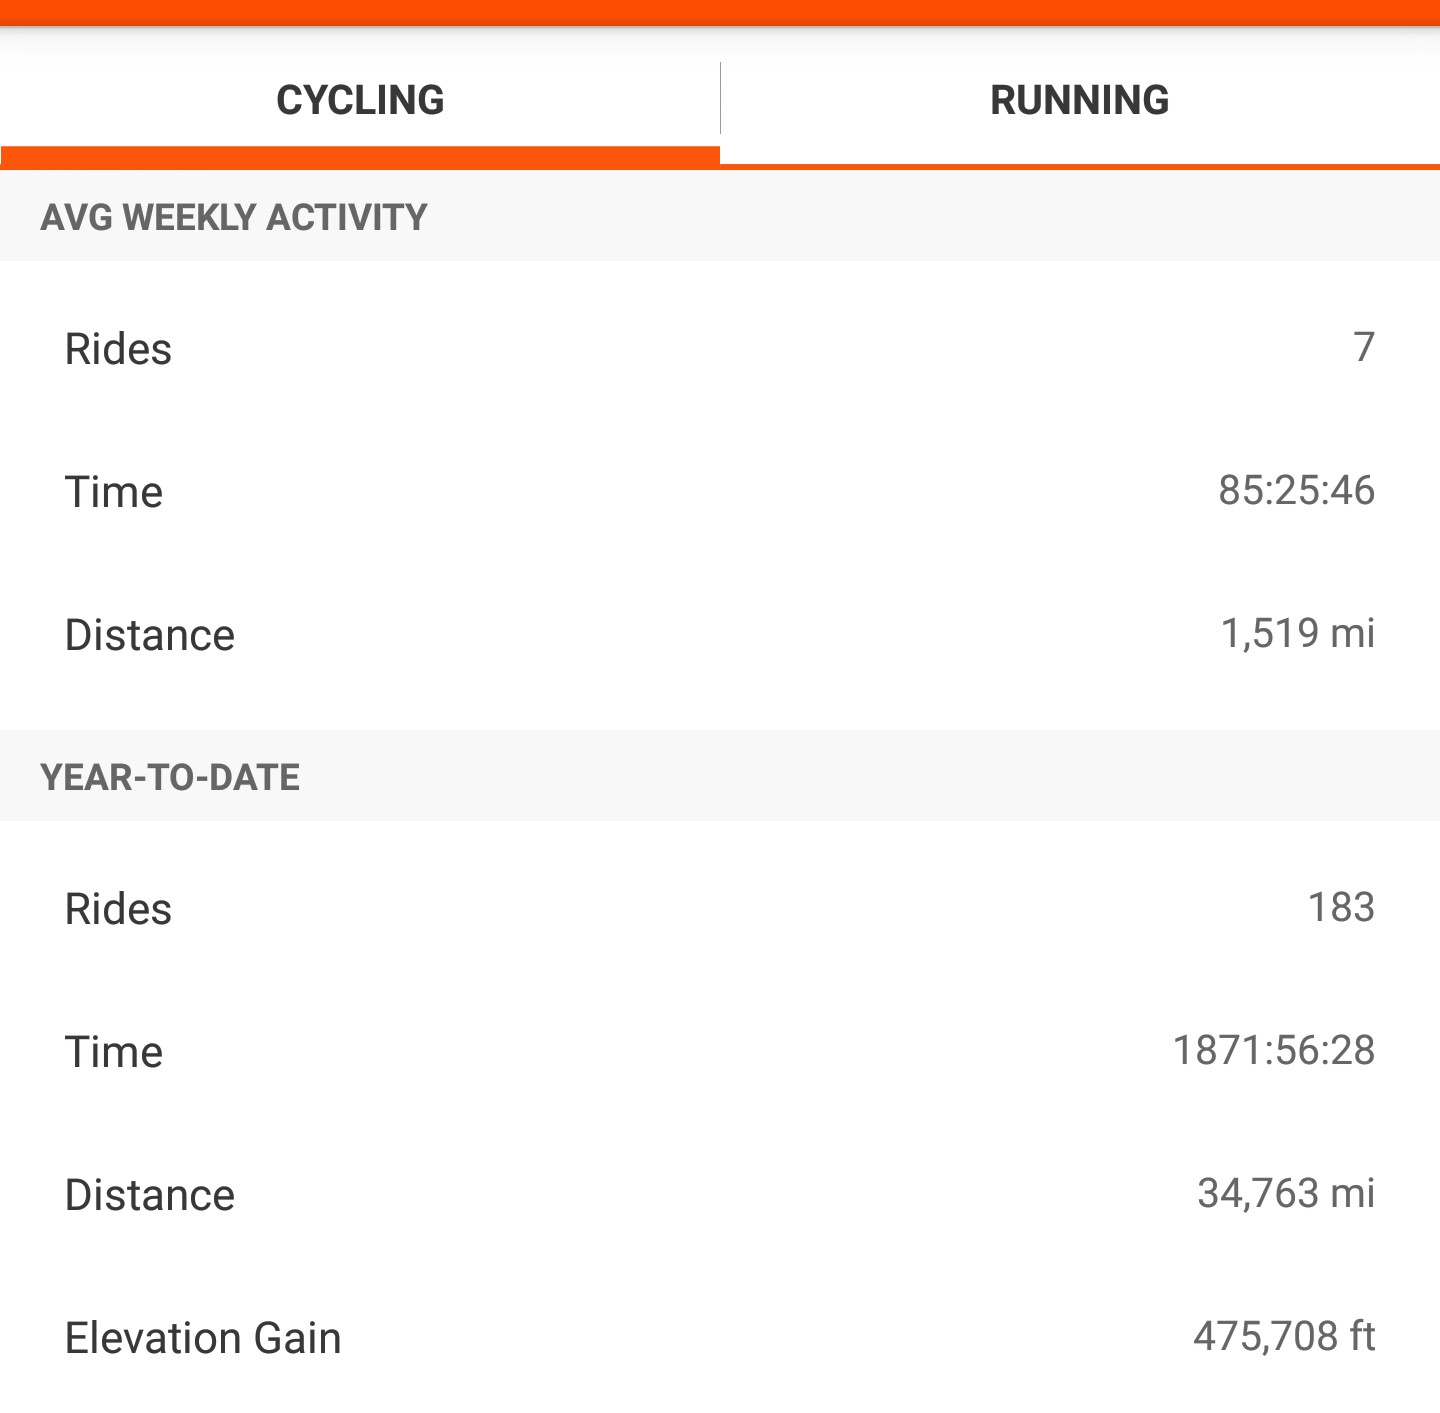Tap the AVG WEEKLY ACTIVITY header
Image resolution: width=1440 pixels, height=1413 pixels.
point(234,217)
